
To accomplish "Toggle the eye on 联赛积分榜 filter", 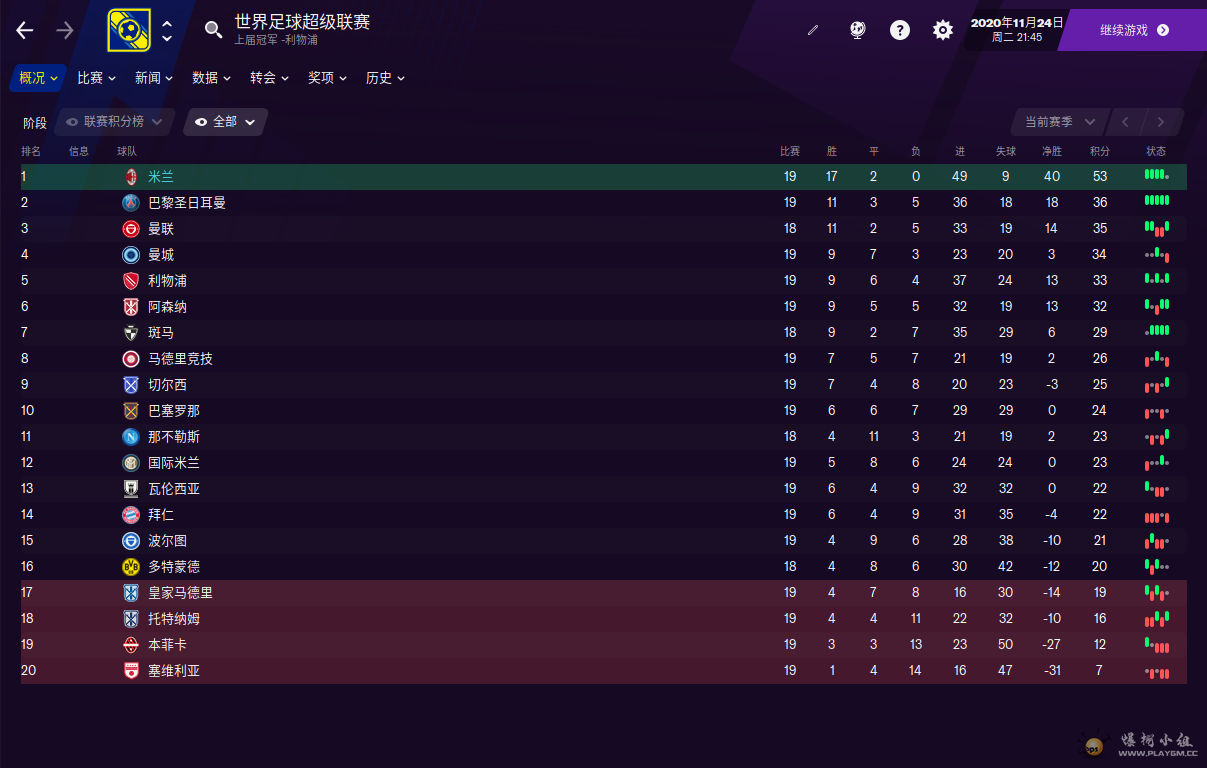I will click(72, 122).
